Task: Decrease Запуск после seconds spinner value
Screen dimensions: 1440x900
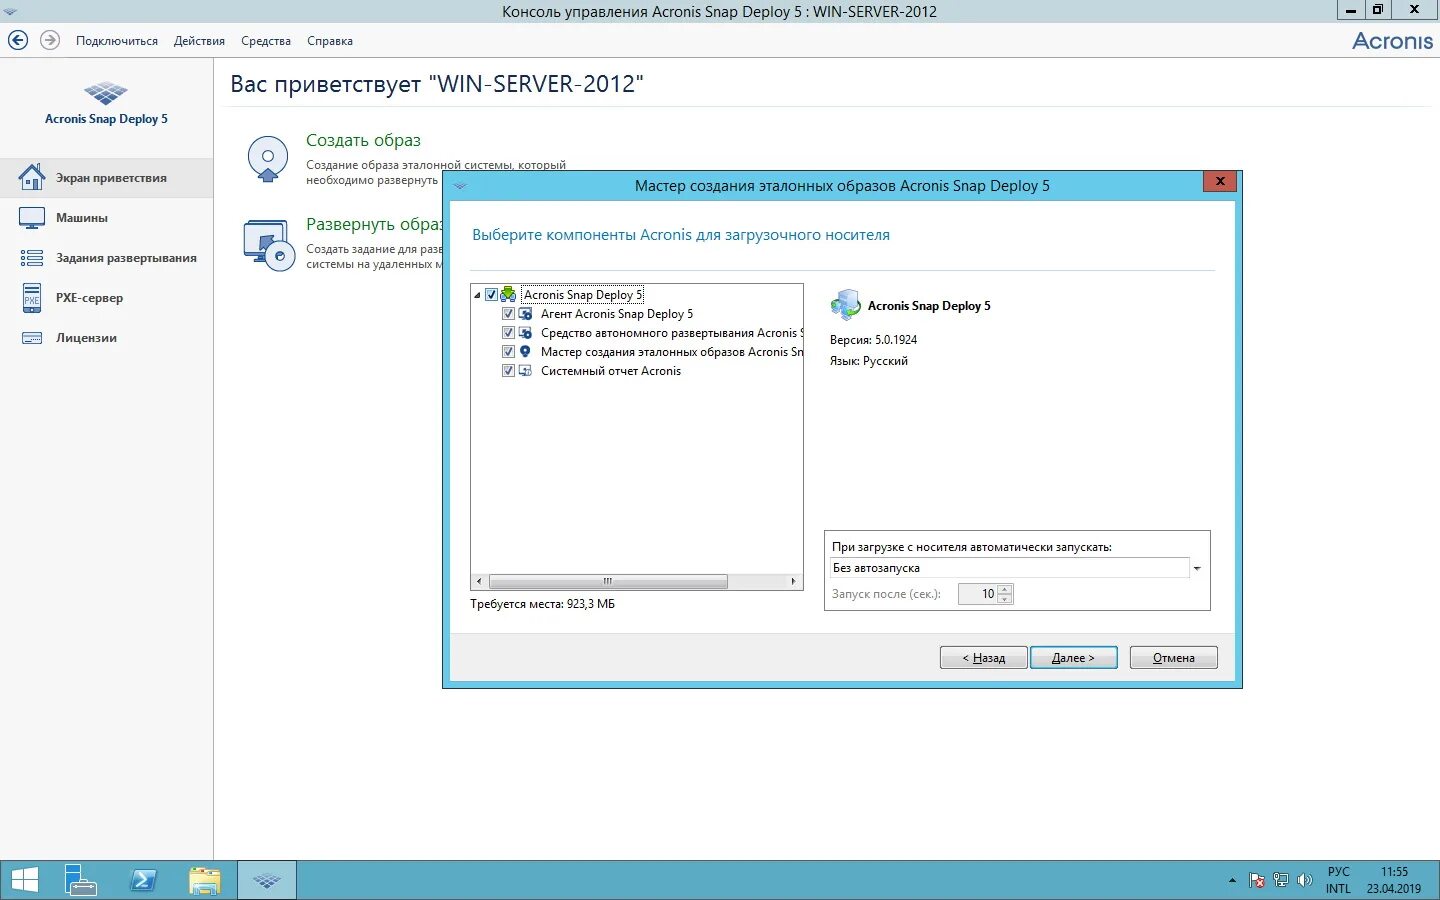Action: [1005, 599]
